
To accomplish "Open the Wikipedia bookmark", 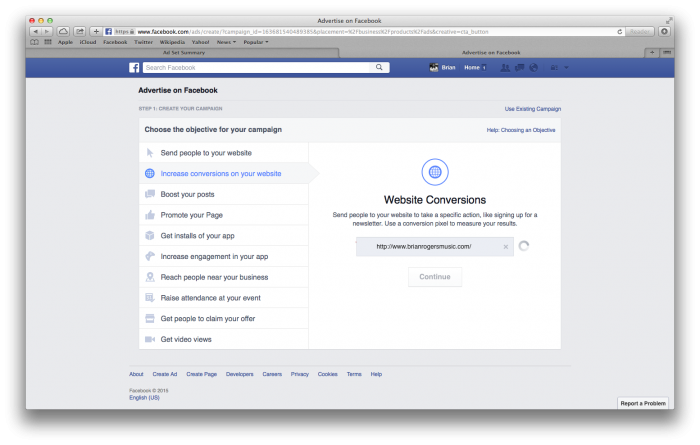I will 172,42.
